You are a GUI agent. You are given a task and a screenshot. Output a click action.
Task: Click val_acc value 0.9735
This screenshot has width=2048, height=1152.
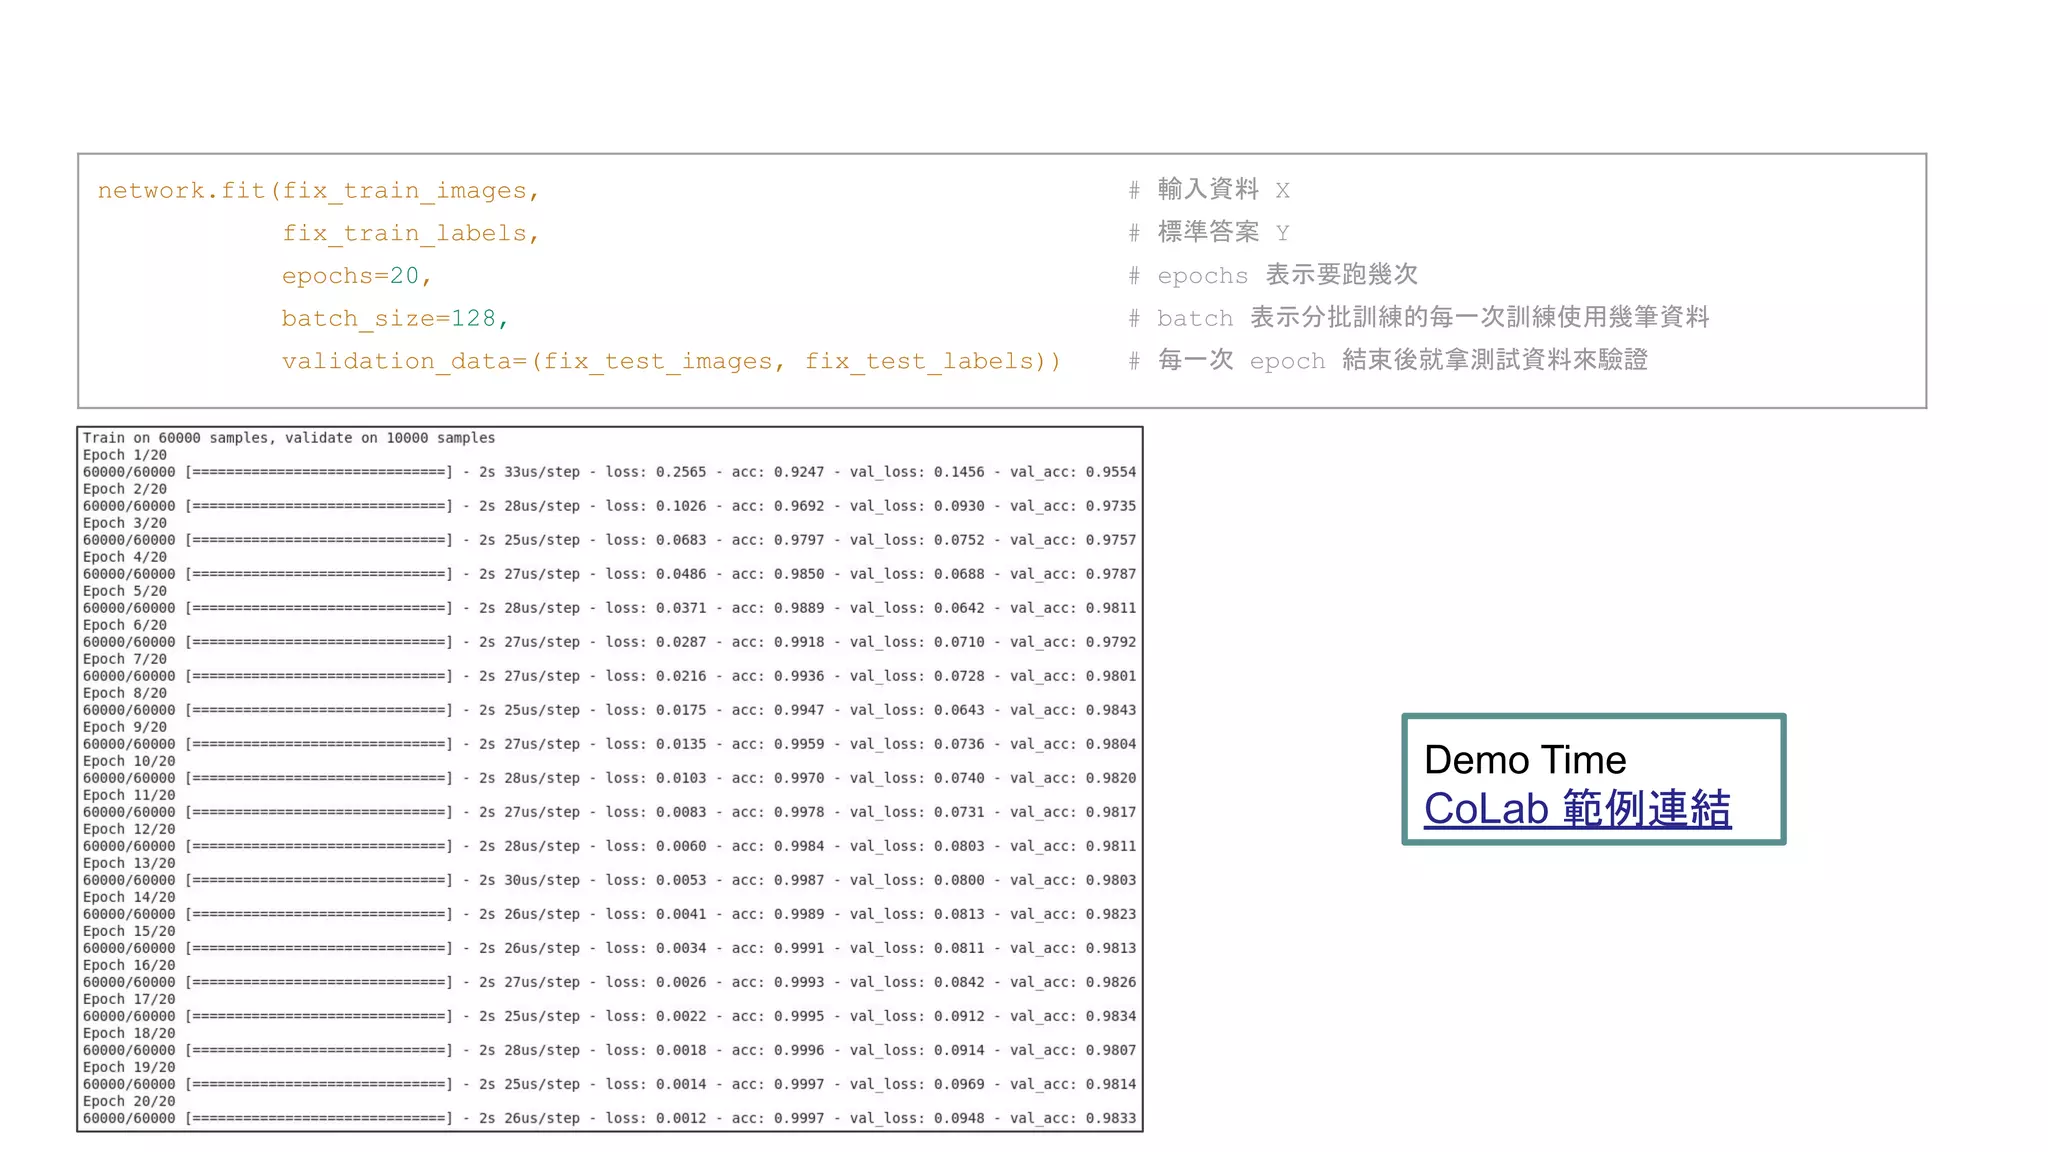1111,506
